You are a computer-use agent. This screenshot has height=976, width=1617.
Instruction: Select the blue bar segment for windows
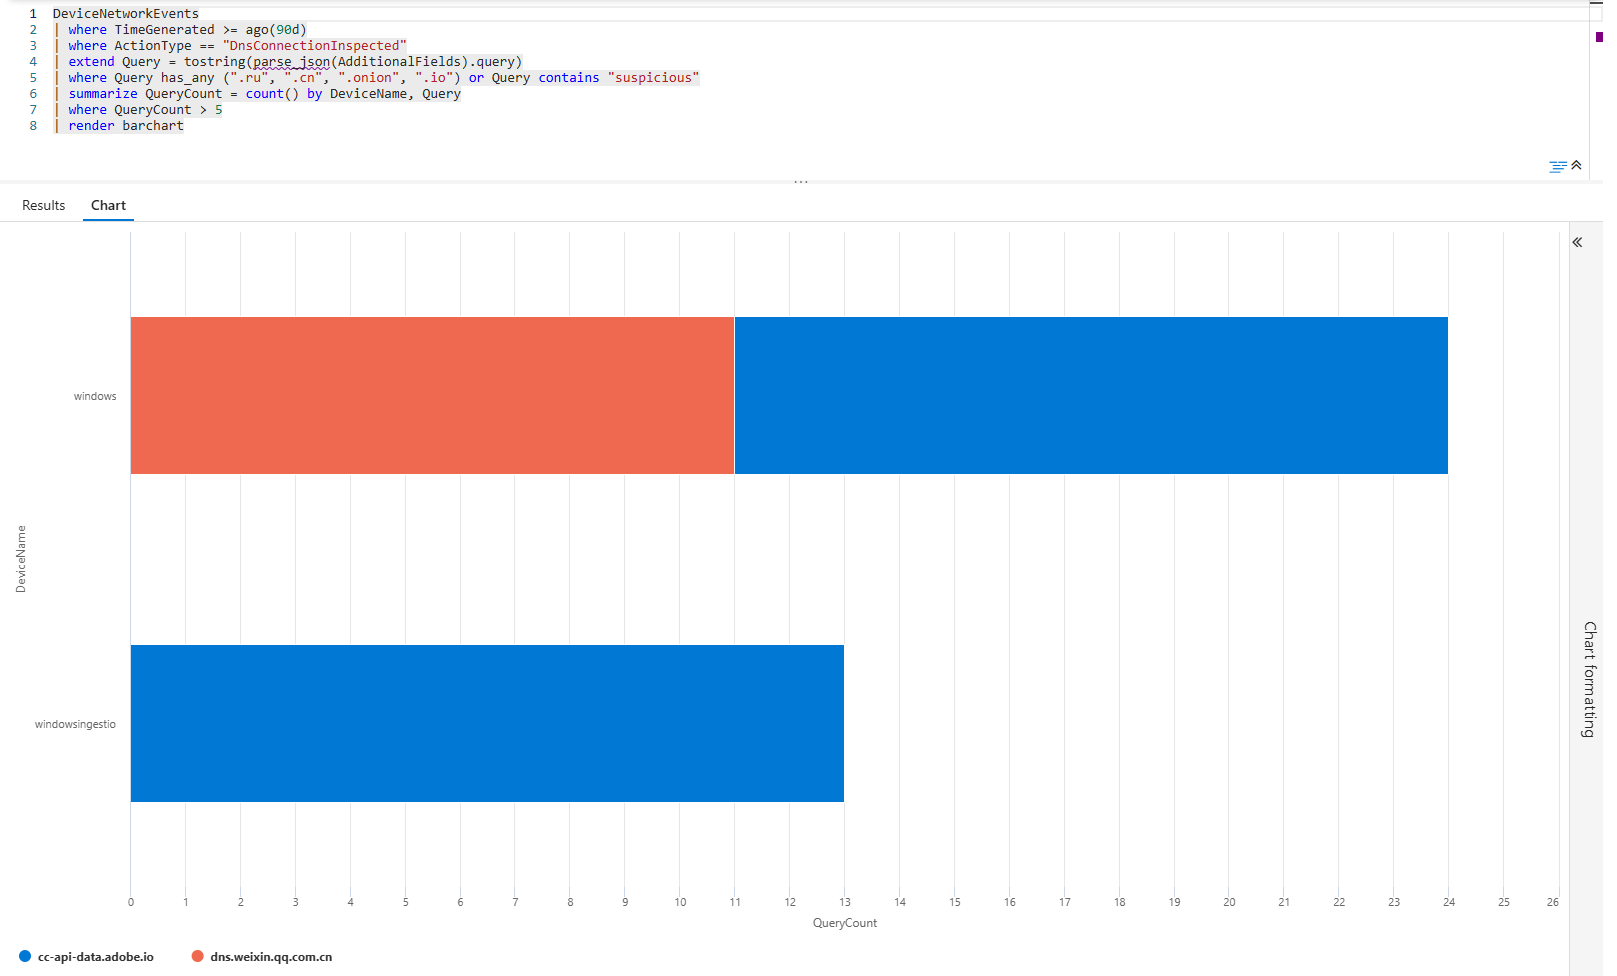click(x=1090, y=395)
